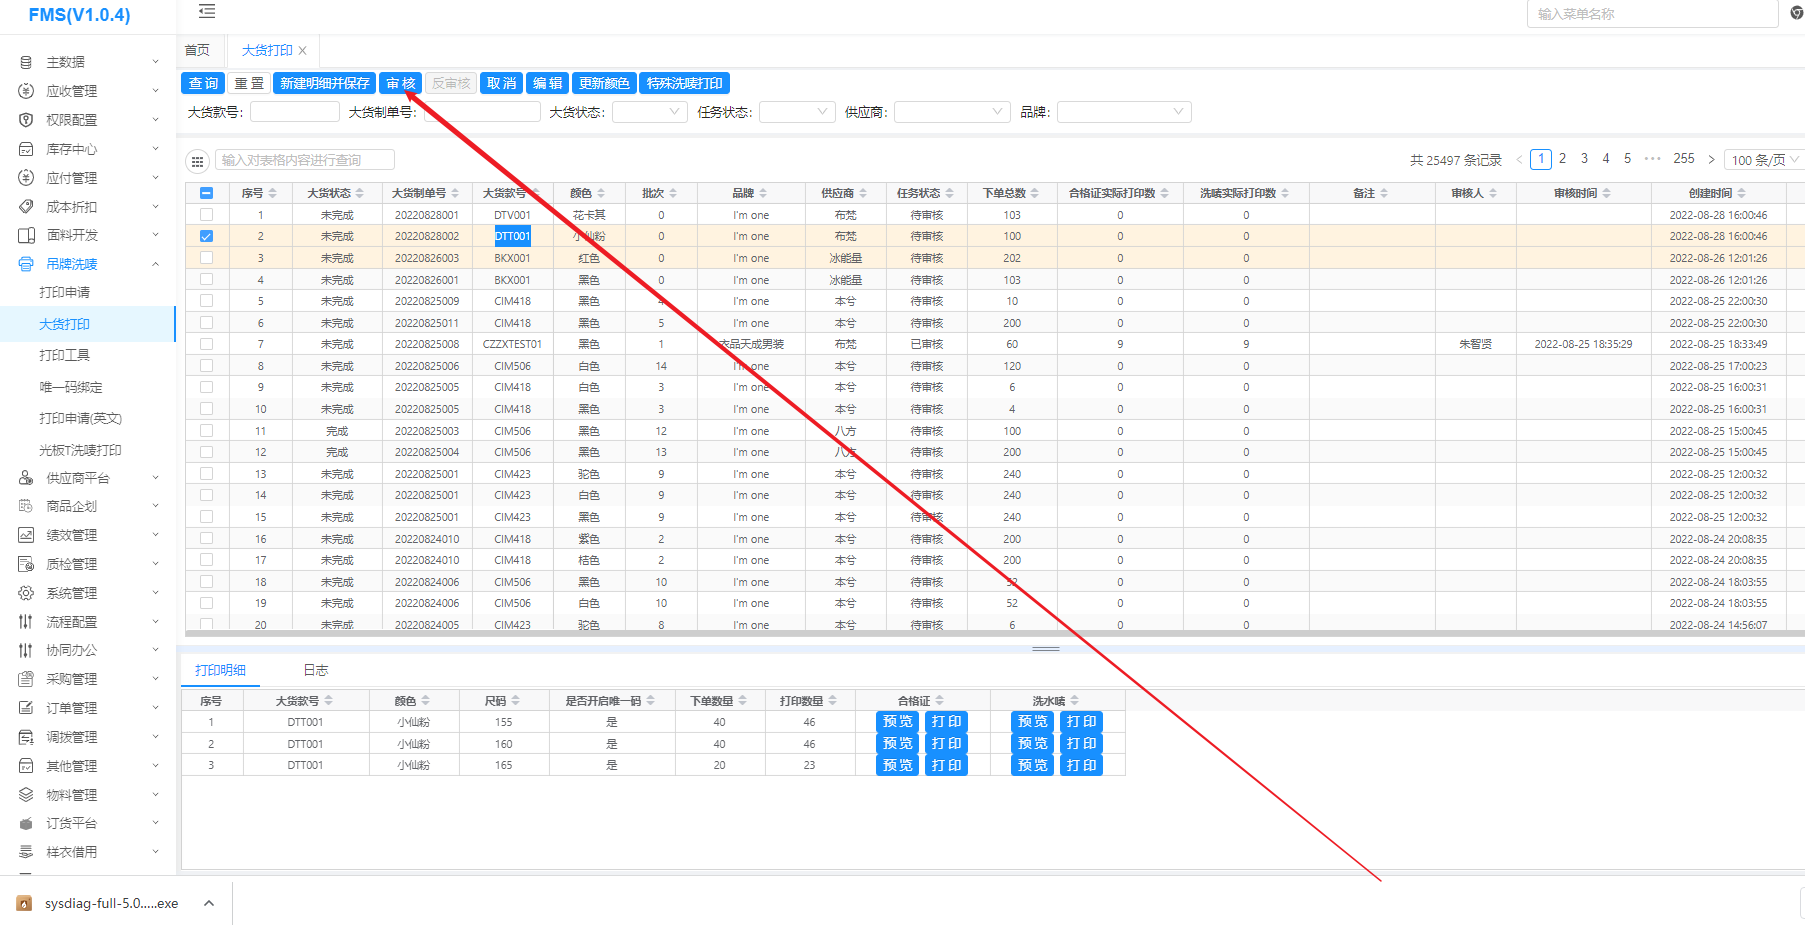
Task: Check the checkbox for row 1
Action: (206, 215)
